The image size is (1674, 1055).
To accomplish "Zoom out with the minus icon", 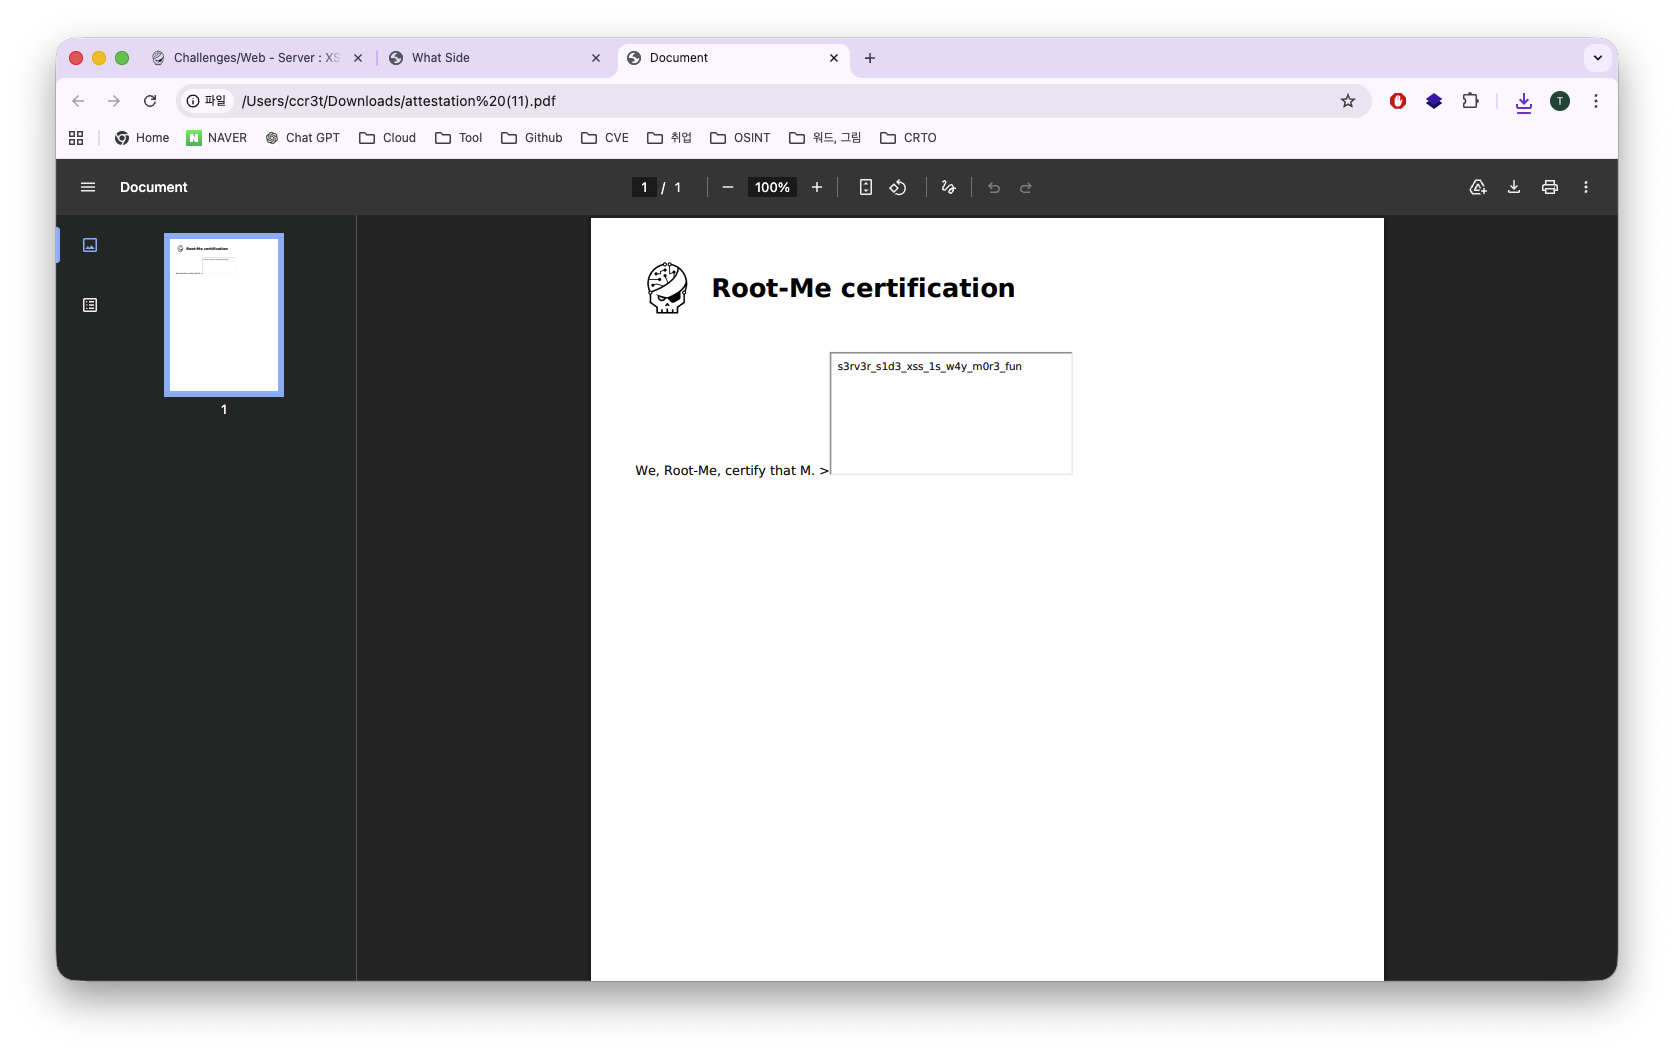I will [728, 187].
